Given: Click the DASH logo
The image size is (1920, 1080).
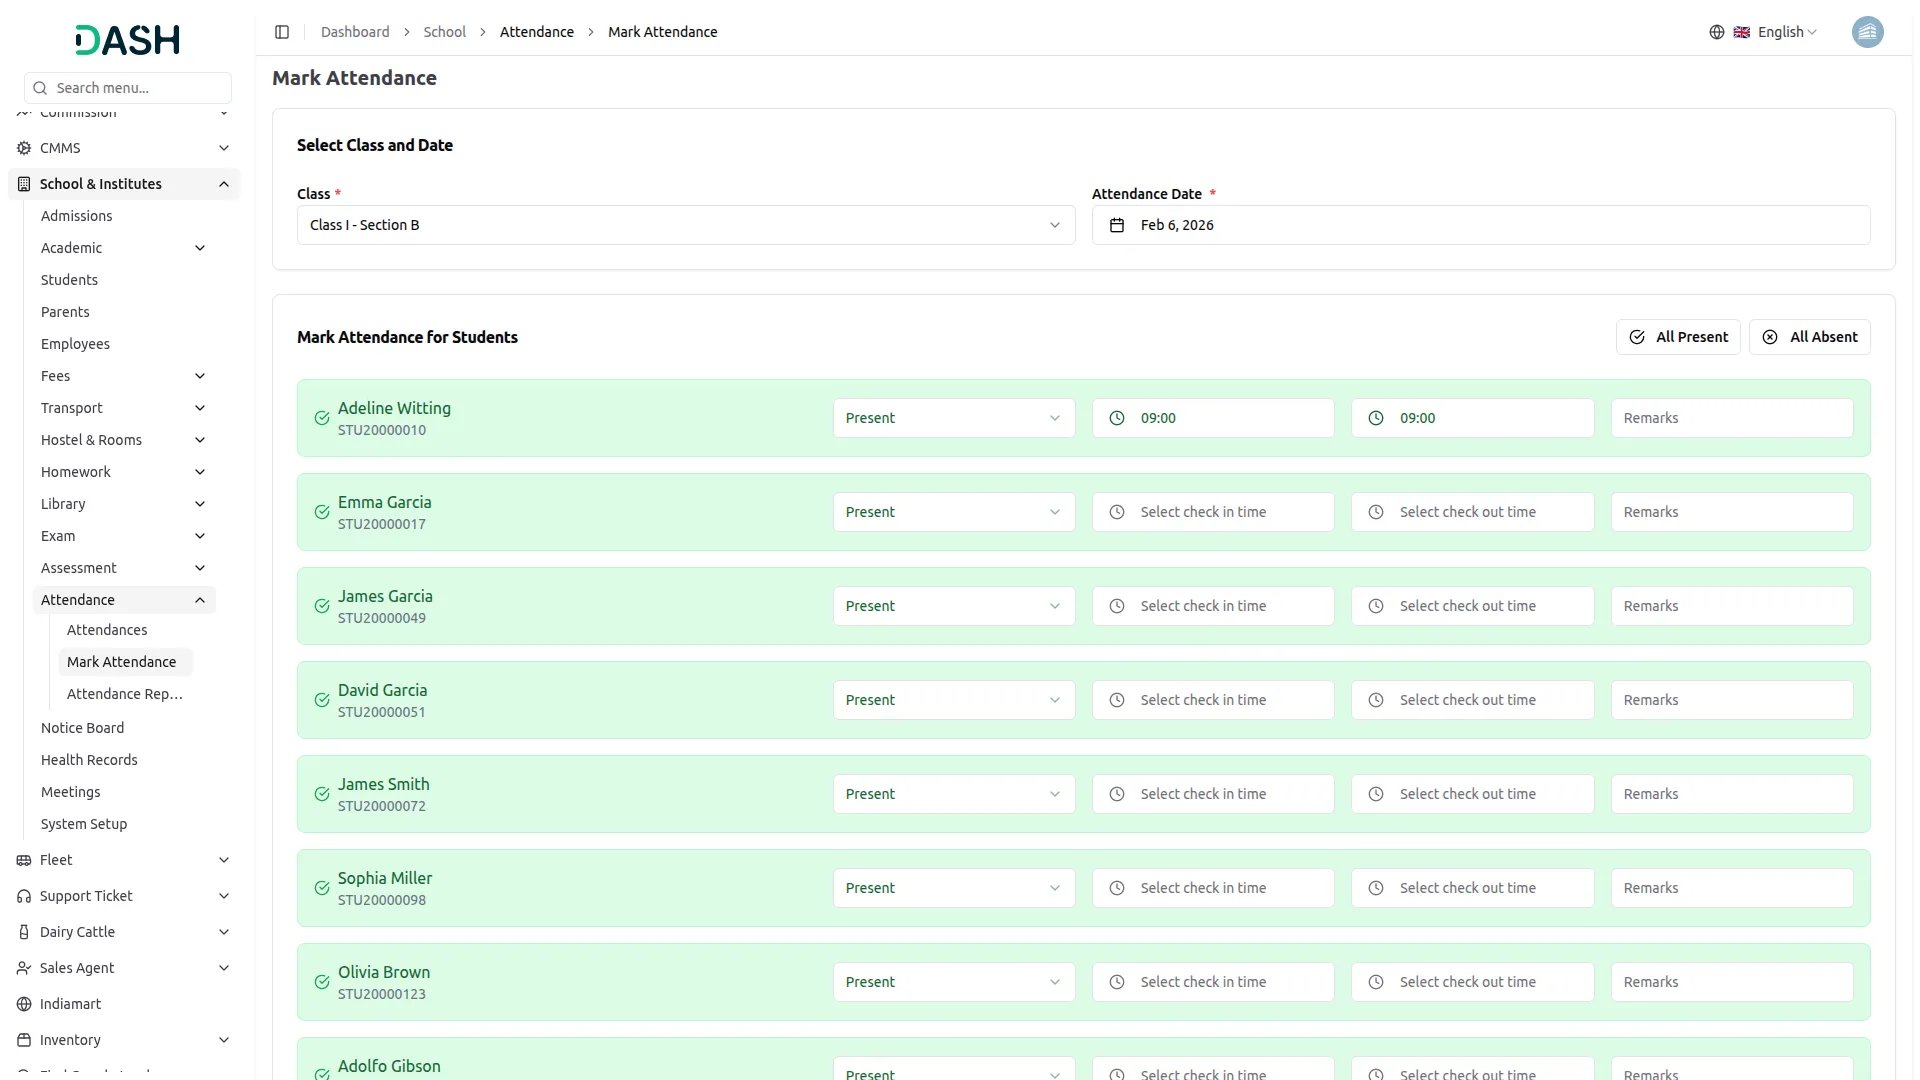Looking at the screenshot, I should coord(128,40).
